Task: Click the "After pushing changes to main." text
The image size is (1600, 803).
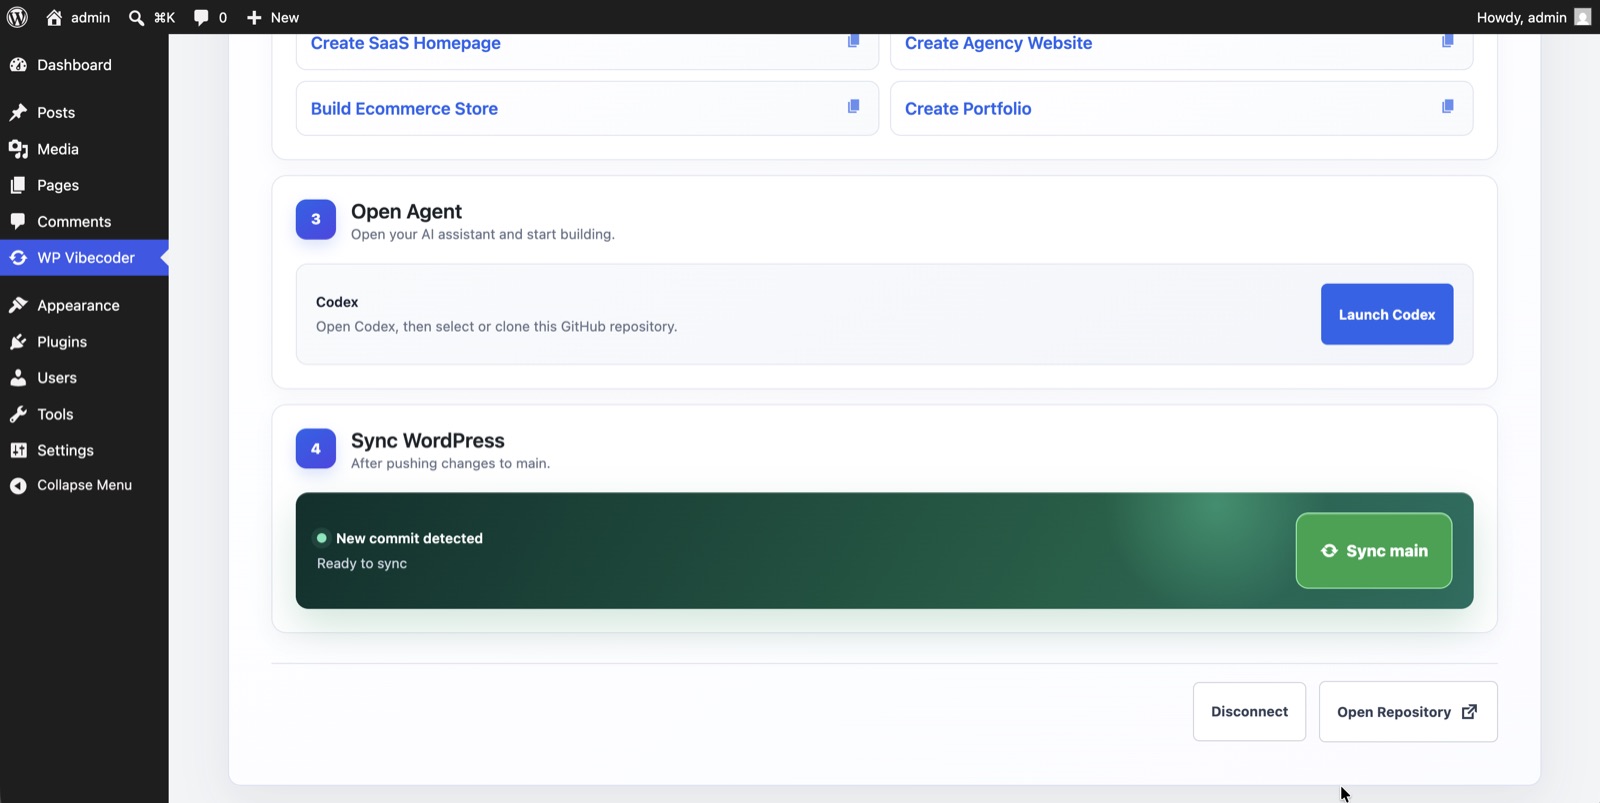Action: (x=450, y=463)
